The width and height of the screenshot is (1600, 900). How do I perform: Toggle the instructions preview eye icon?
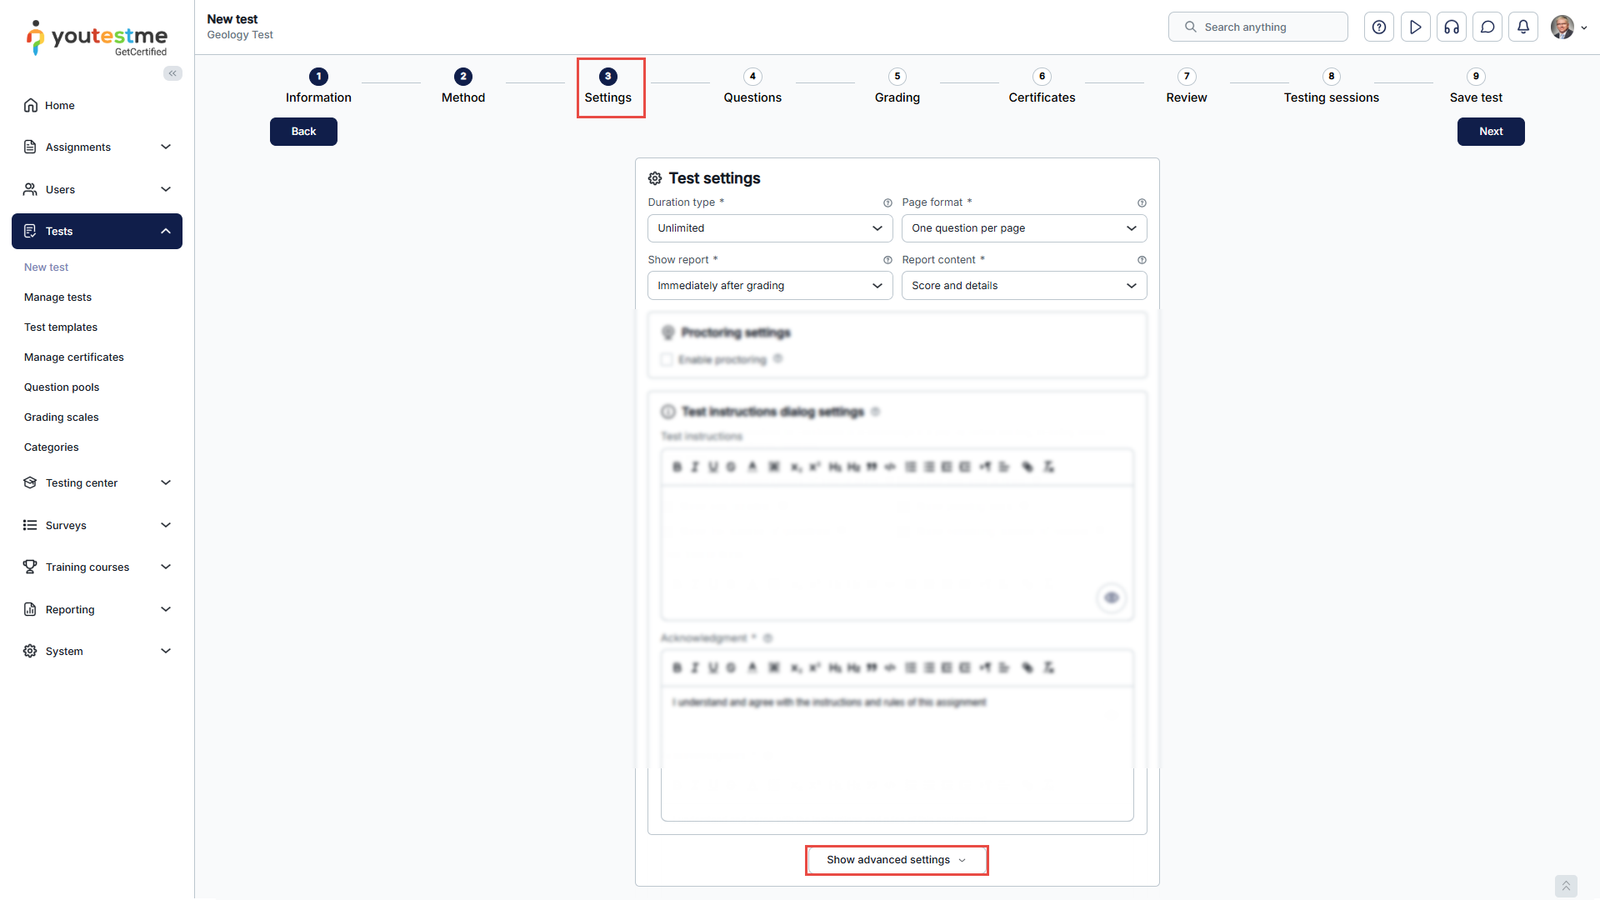(x=1111, y=598)
